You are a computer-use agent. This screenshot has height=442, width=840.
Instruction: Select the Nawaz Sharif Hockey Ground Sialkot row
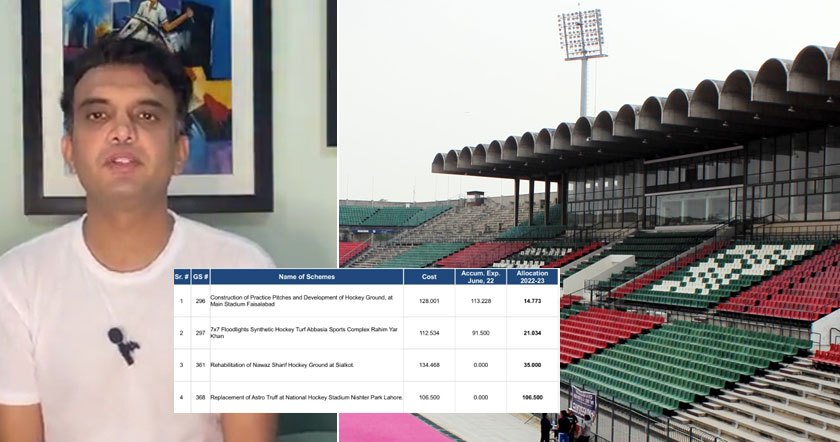pos(366,365)
